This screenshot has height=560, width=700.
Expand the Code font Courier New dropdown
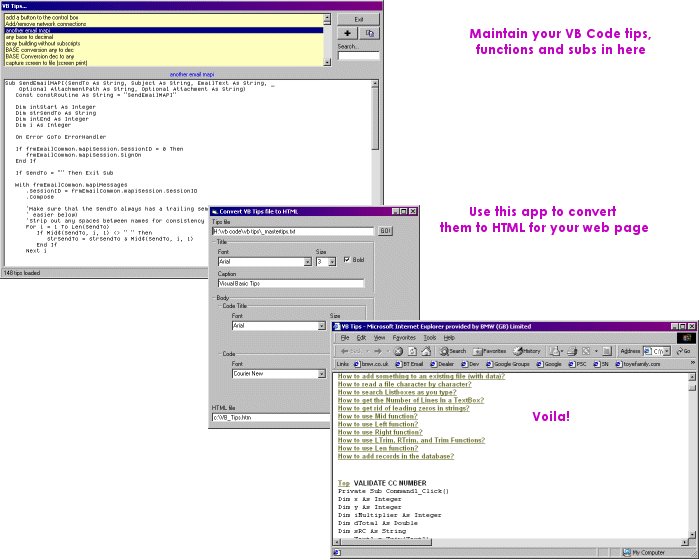pos(321,375)
